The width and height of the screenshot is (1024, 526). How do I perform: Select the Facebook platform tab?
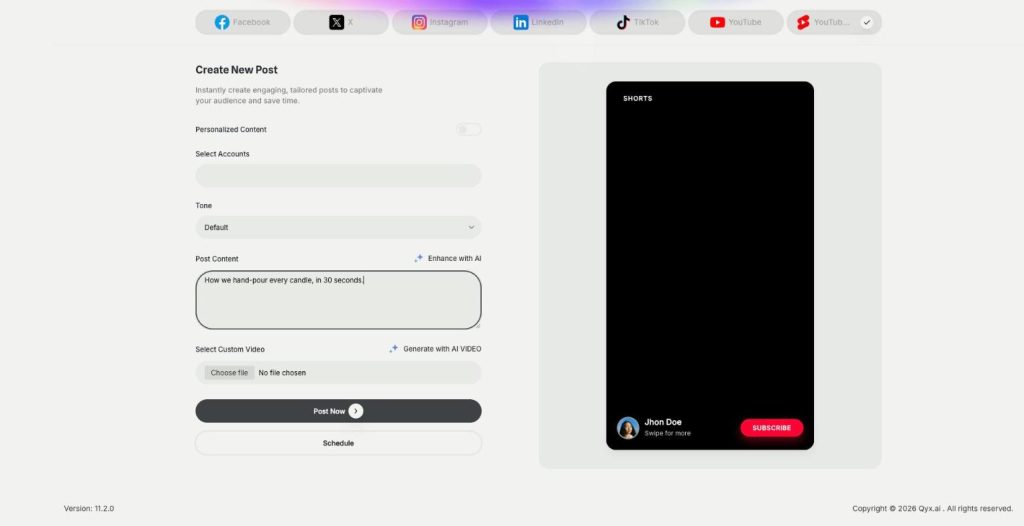[x=242, y=22]
